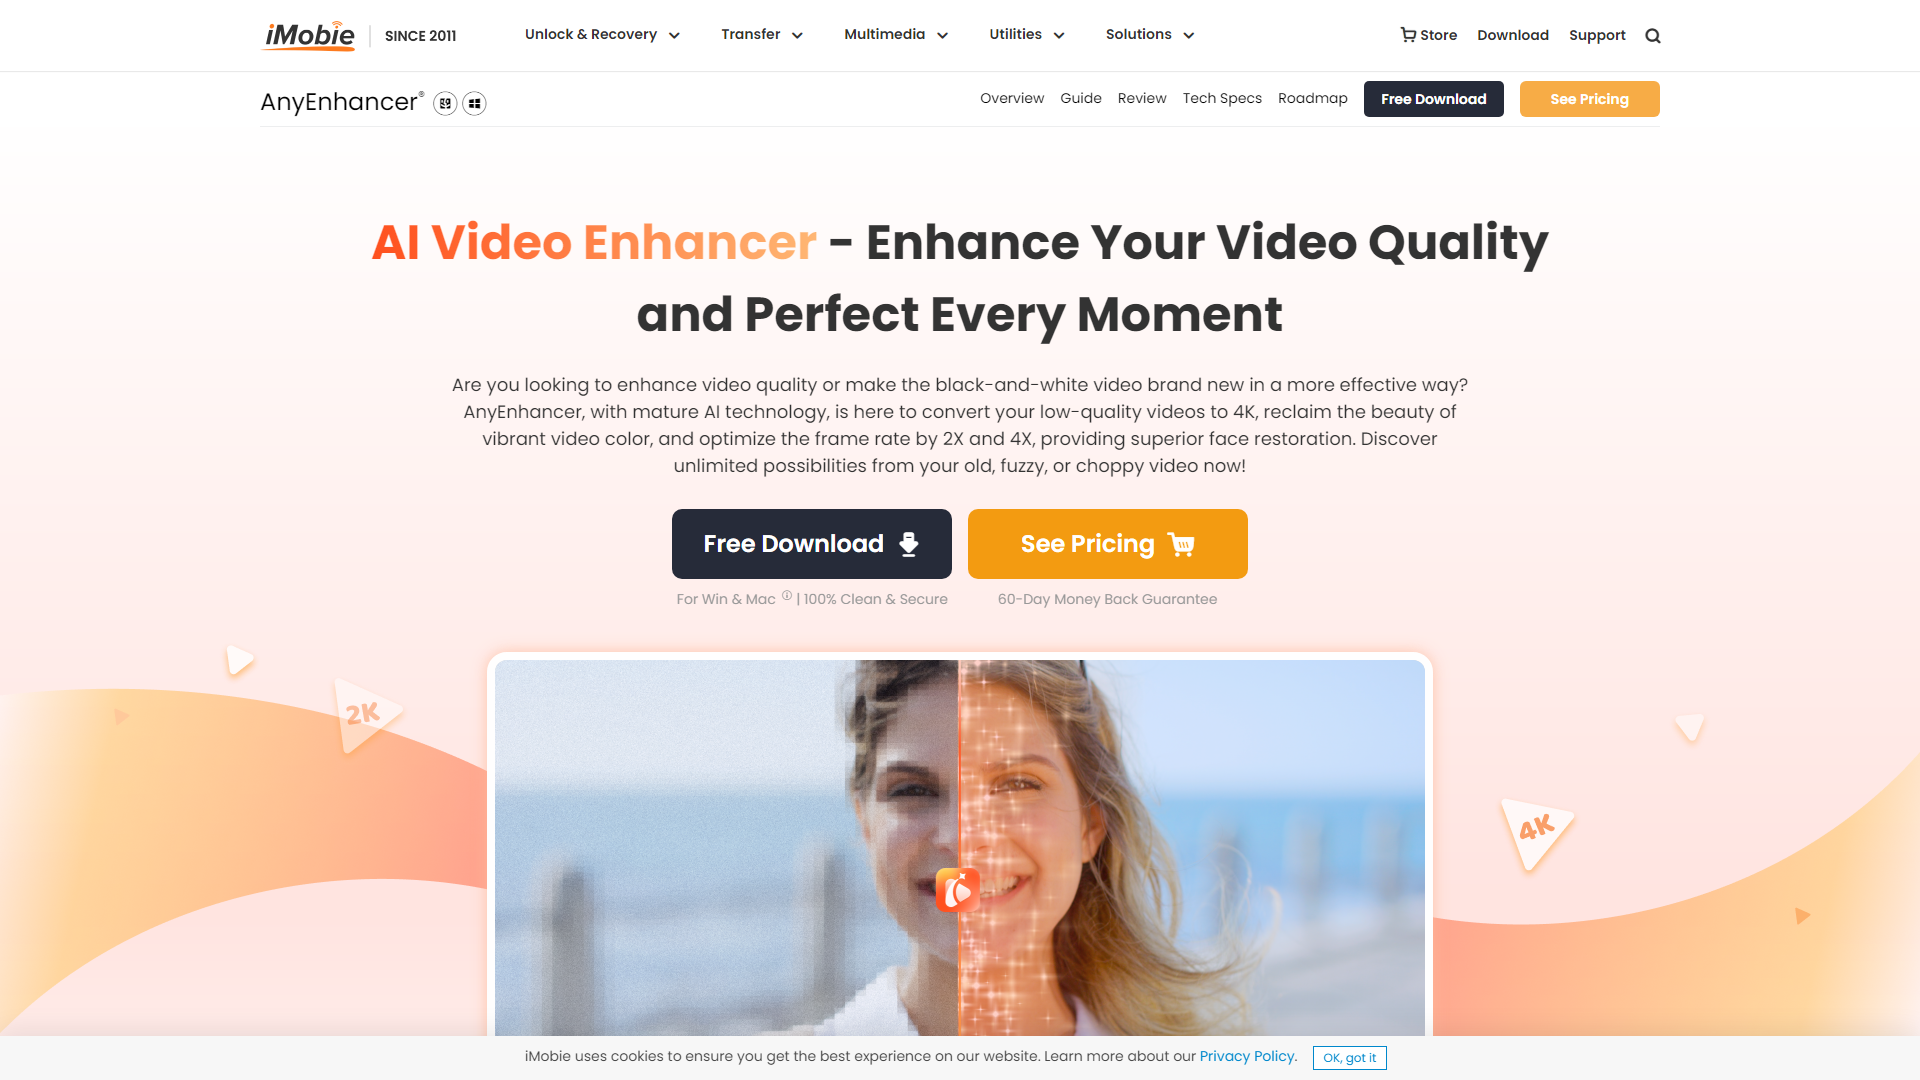Toggle the cookie consent OK button
Viewport: 1920px width, 1080px height.
point(1346,1056)
